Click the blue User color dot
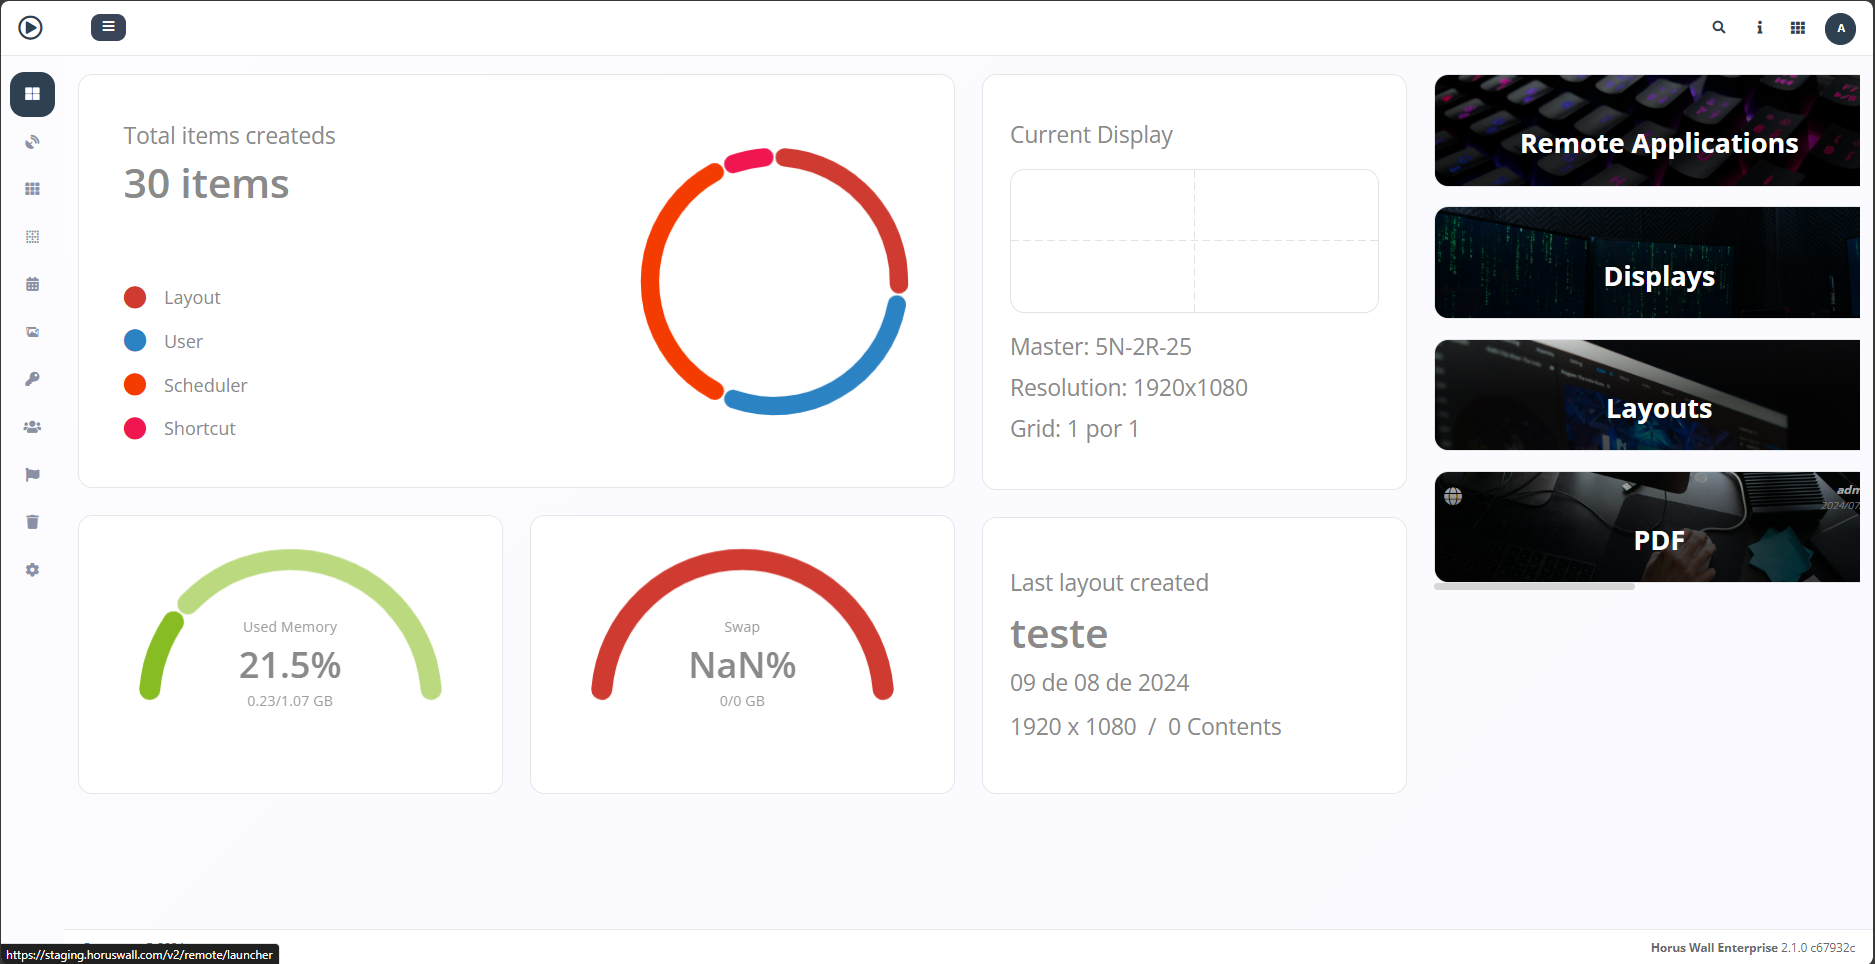 pos(135,341)
